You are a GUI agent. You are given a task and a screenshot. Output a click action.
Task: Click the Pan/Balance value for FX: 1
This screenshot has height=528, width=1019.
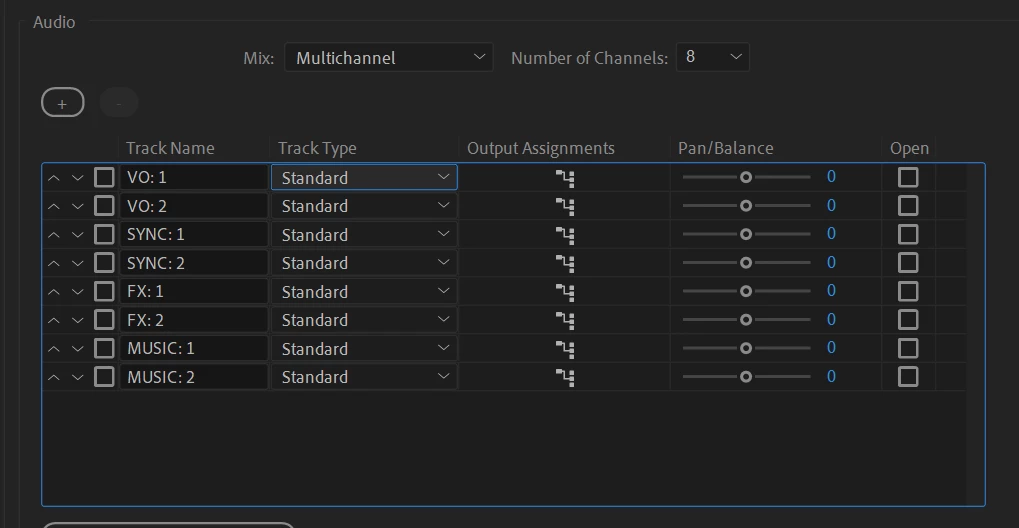[x=831, y=291]
